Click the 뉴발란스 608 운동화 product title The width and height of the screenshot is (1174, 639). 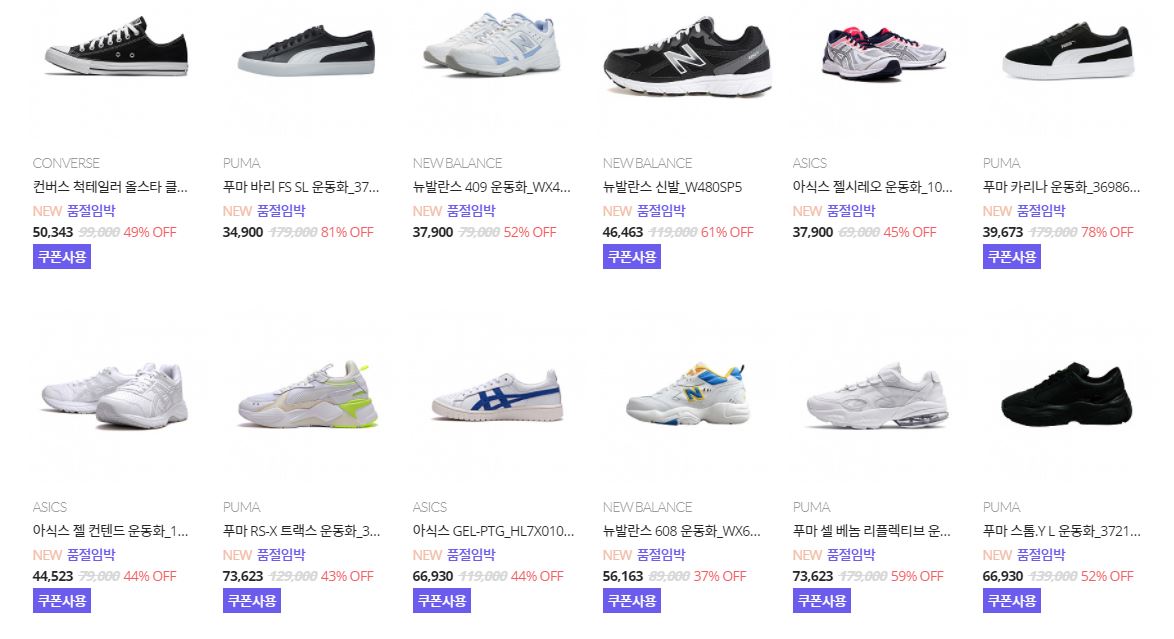pos(681,530)
